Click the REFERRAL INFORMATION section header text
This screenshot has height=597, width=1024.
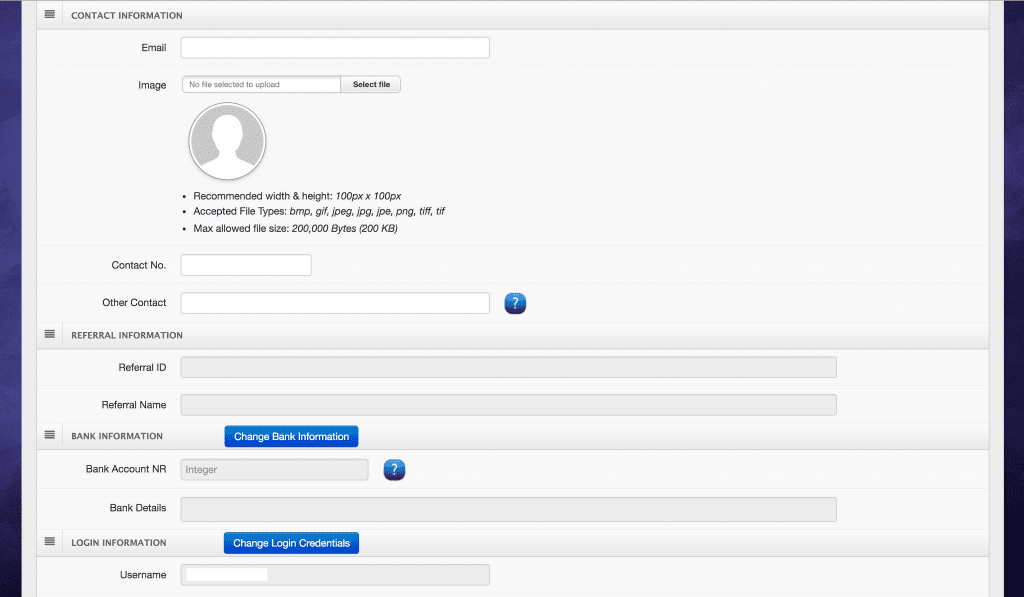127,335
